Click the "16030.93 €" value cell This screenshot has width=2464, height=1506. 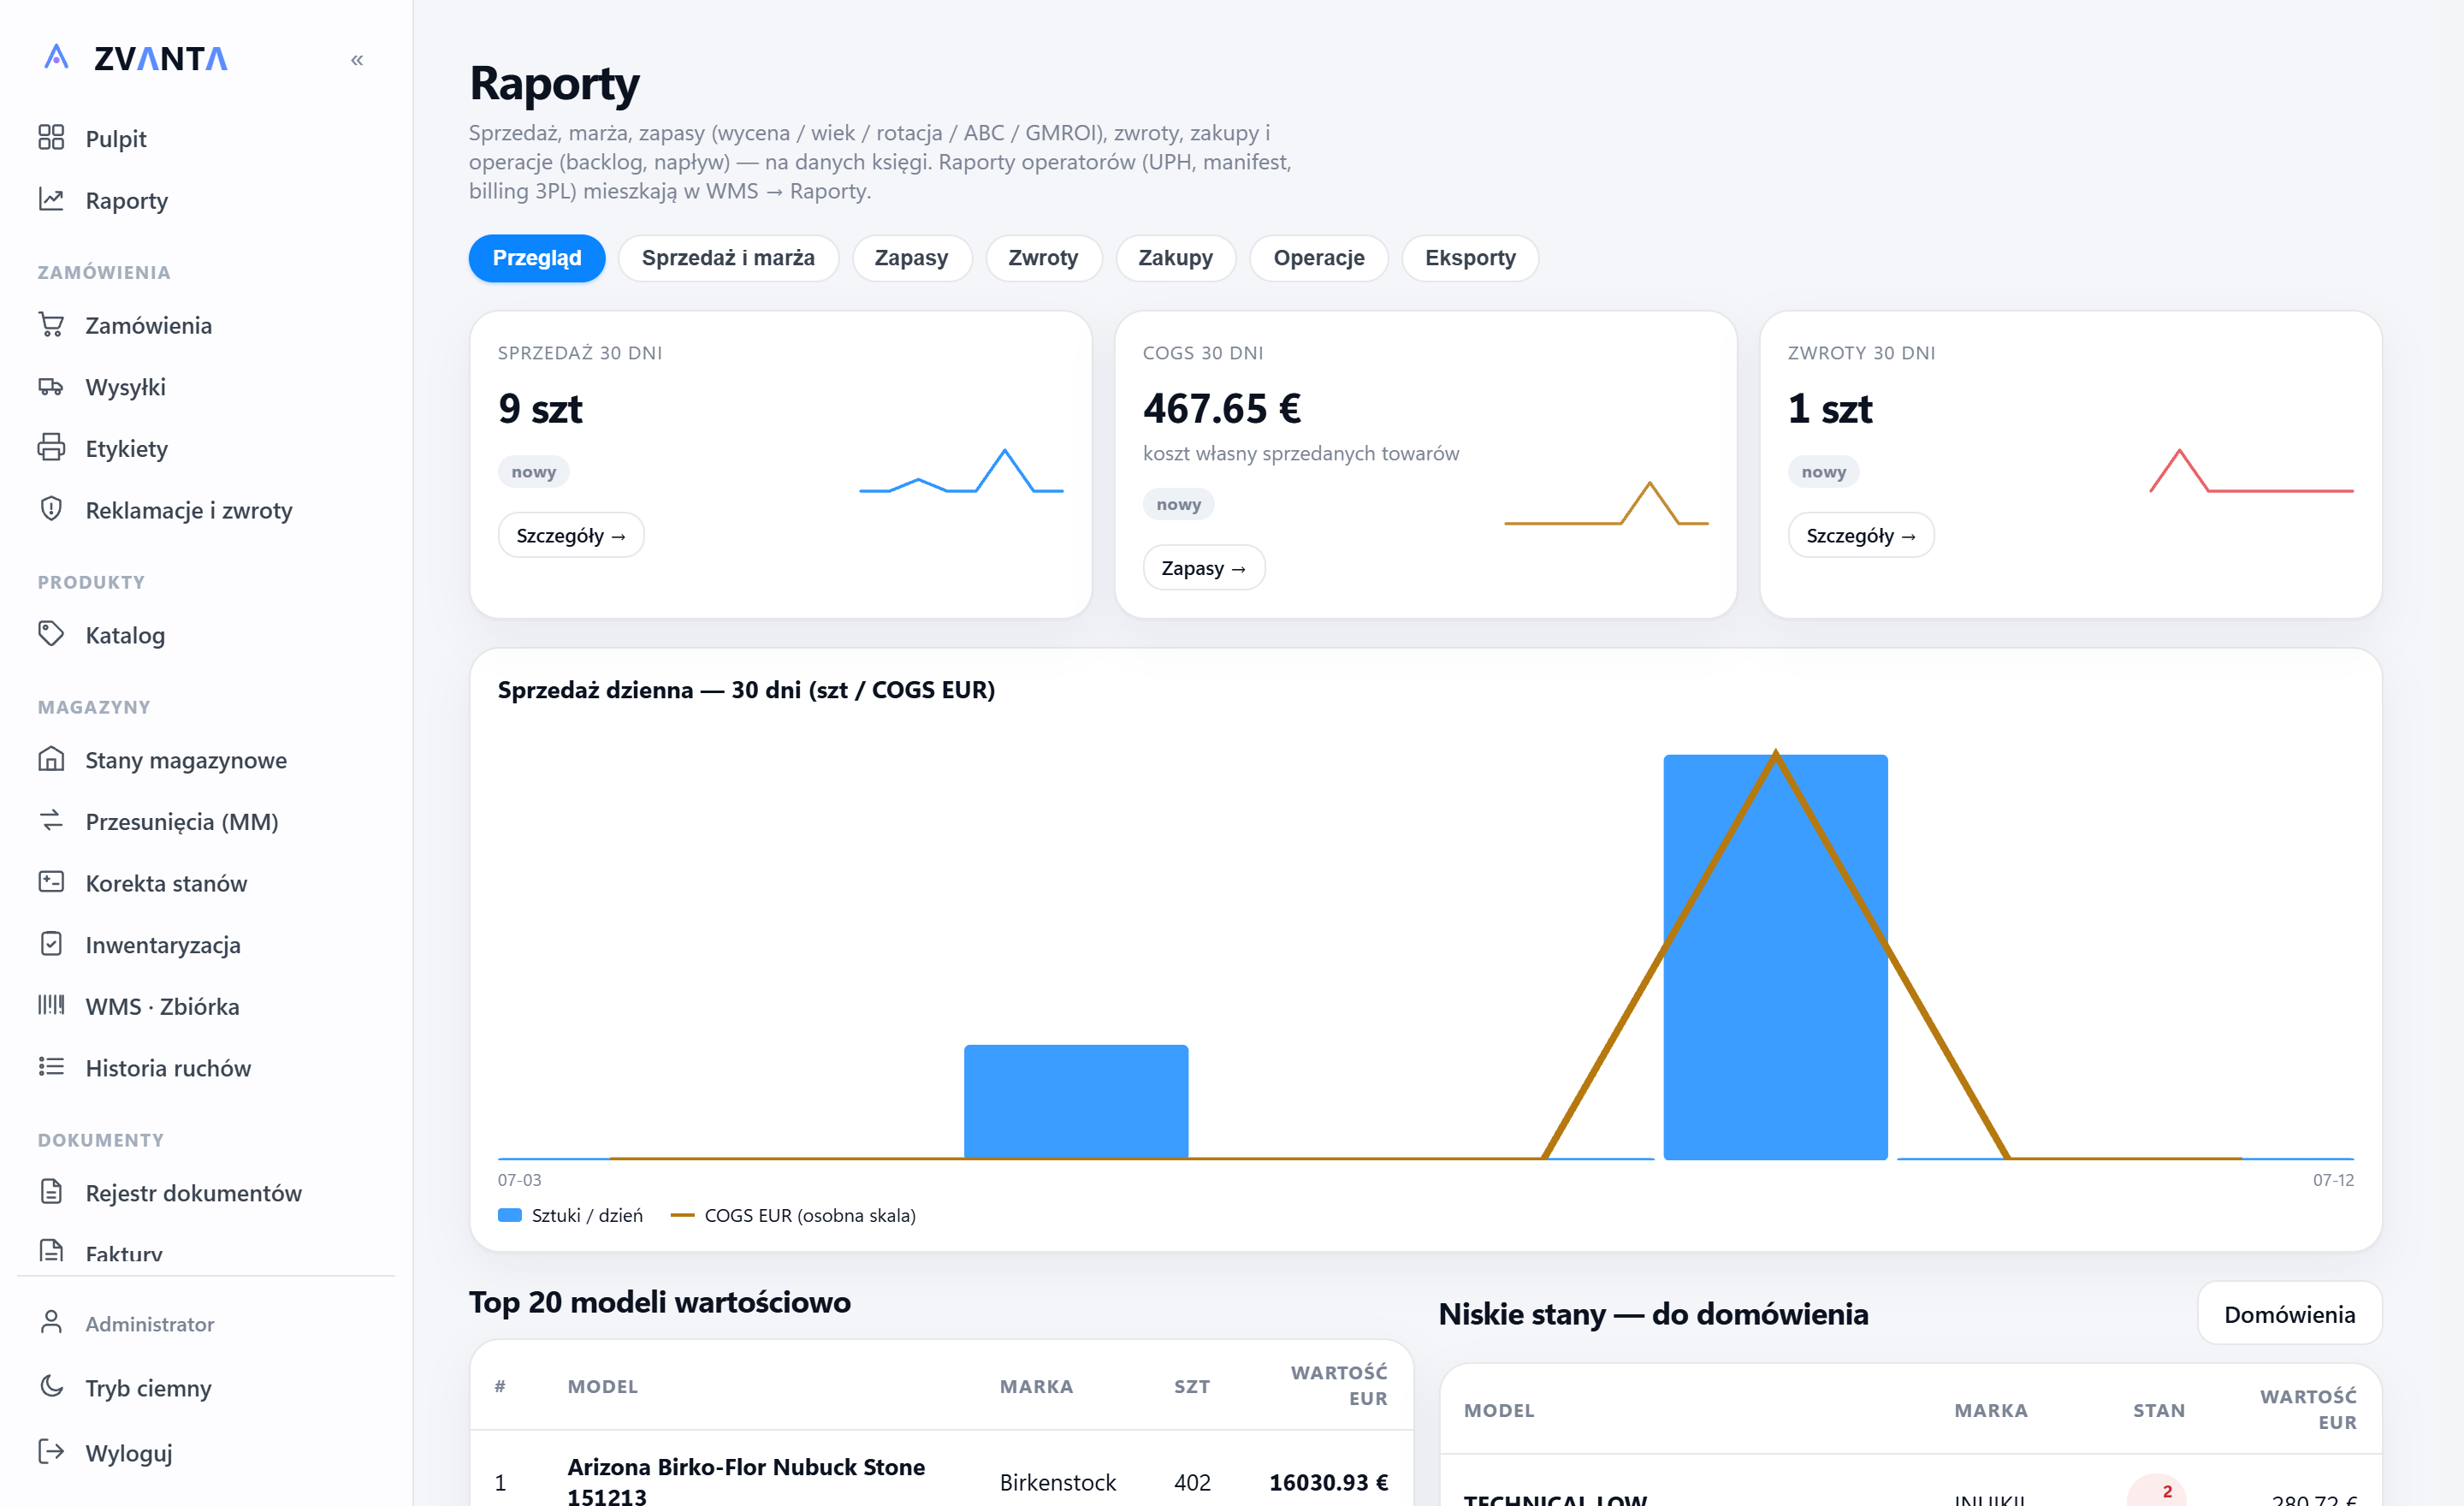[1328, 1482]
